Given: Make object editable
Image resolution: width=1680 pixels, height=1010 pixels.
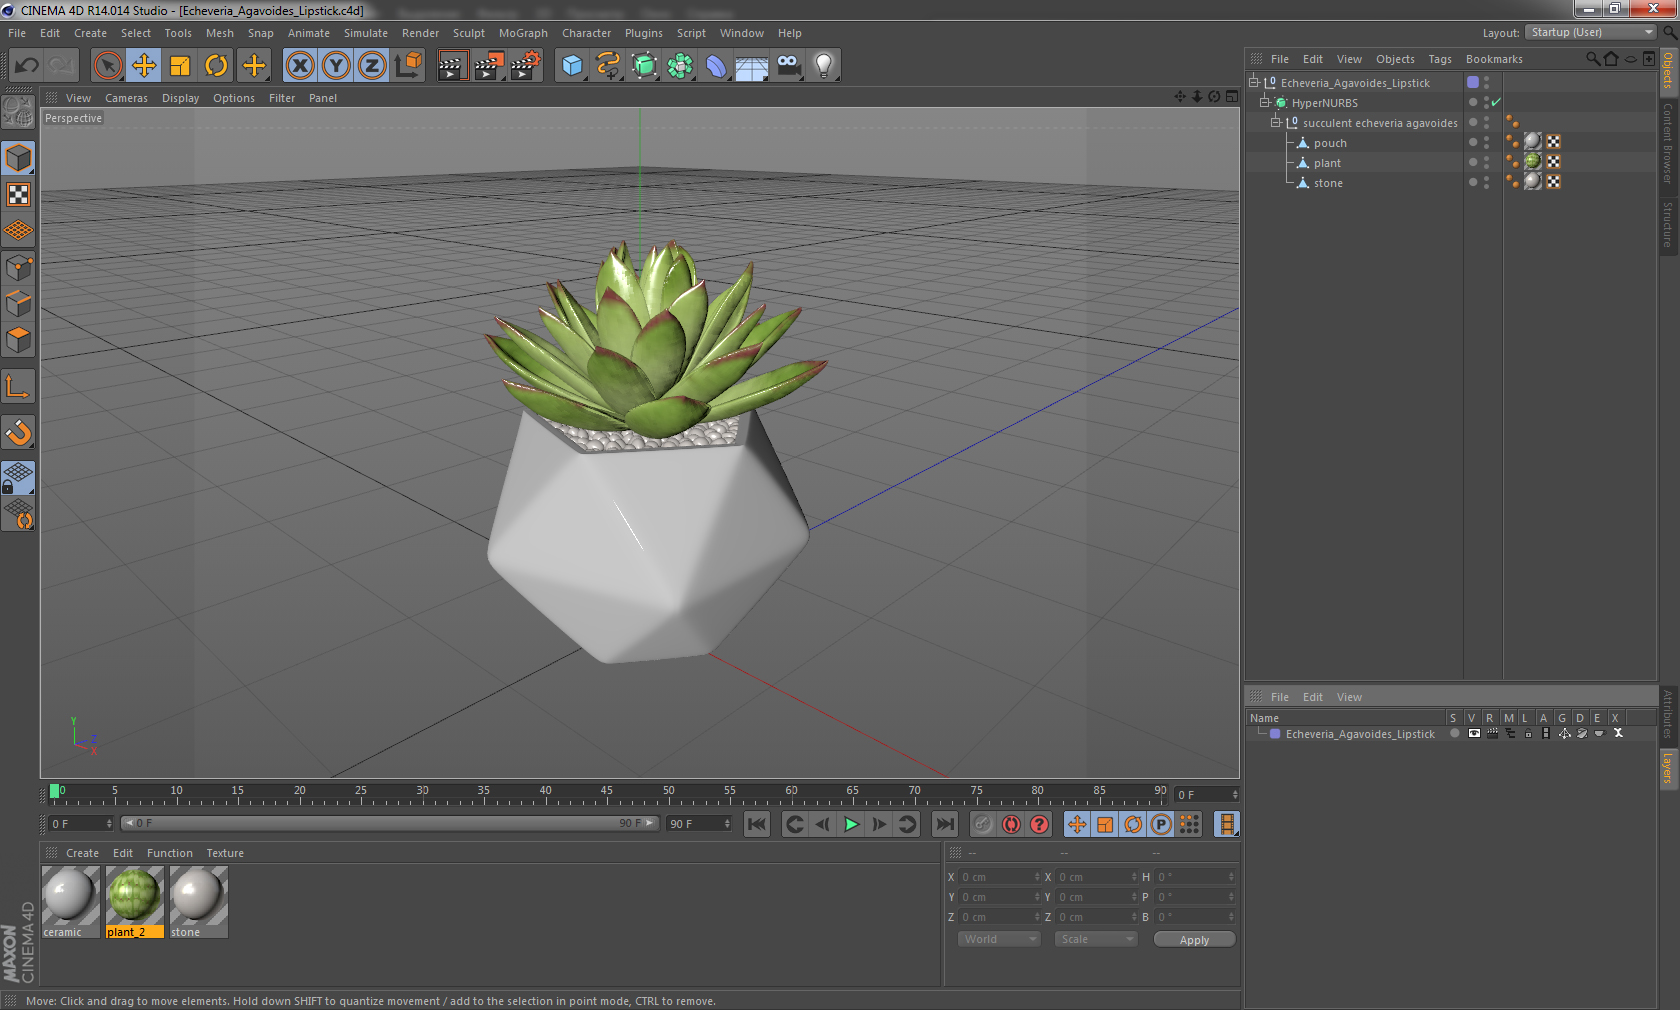Looking at the screenshot, I should (x=18, y=112).
